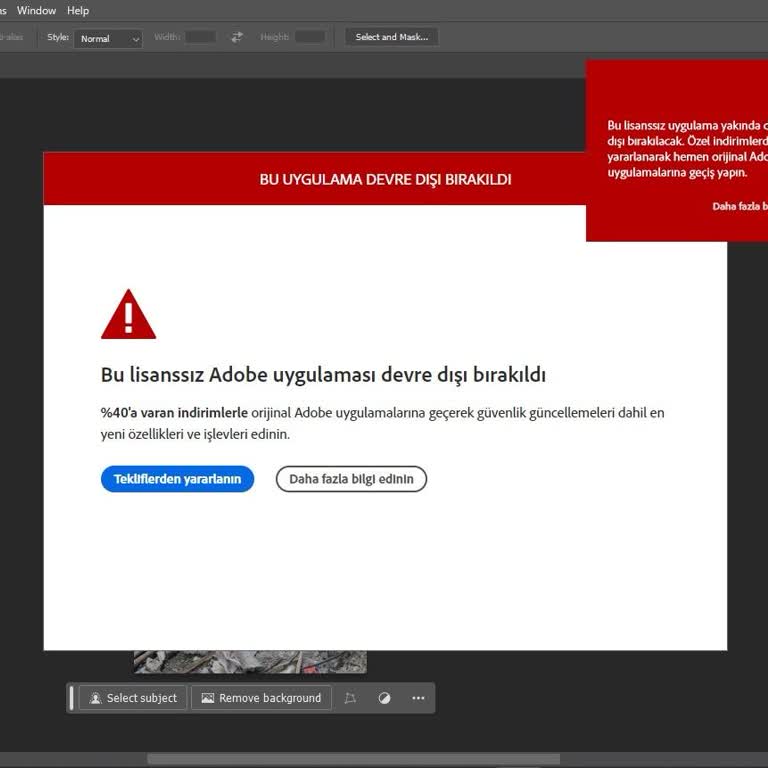Open the Help menu
The width and height of the screenshot is (768, 768).
pos(78,10)
